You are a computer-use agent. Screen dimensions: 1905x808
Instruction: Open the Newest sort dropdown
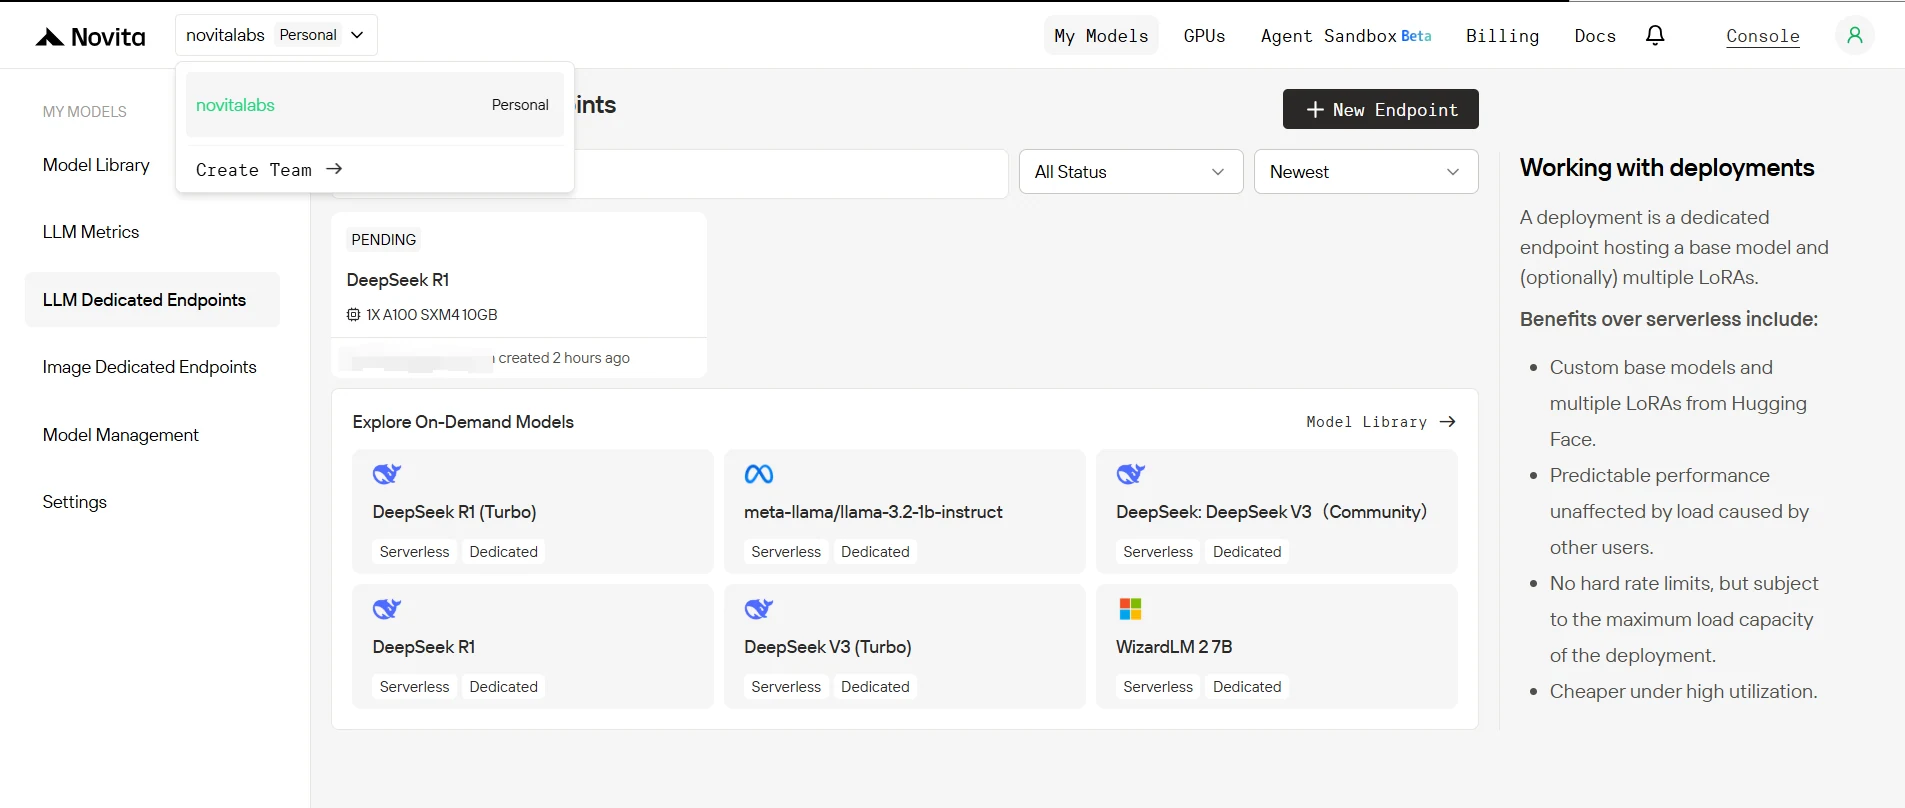click(1366, 172)
